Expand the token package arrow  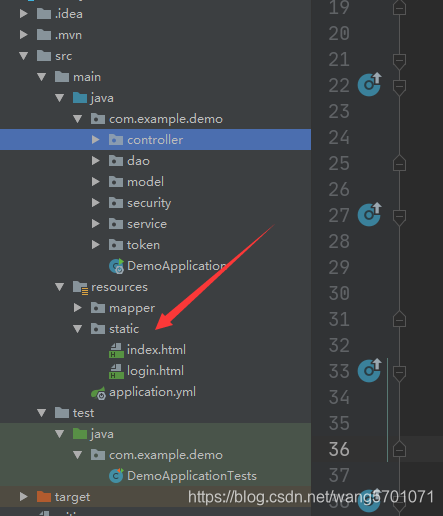(x=96, y=245)
